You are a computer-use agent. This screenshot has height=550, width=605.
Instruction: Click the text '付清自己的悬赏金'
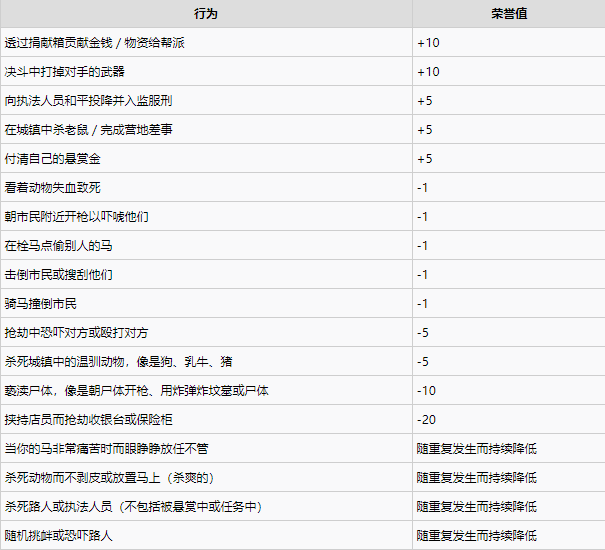point(52,159)
